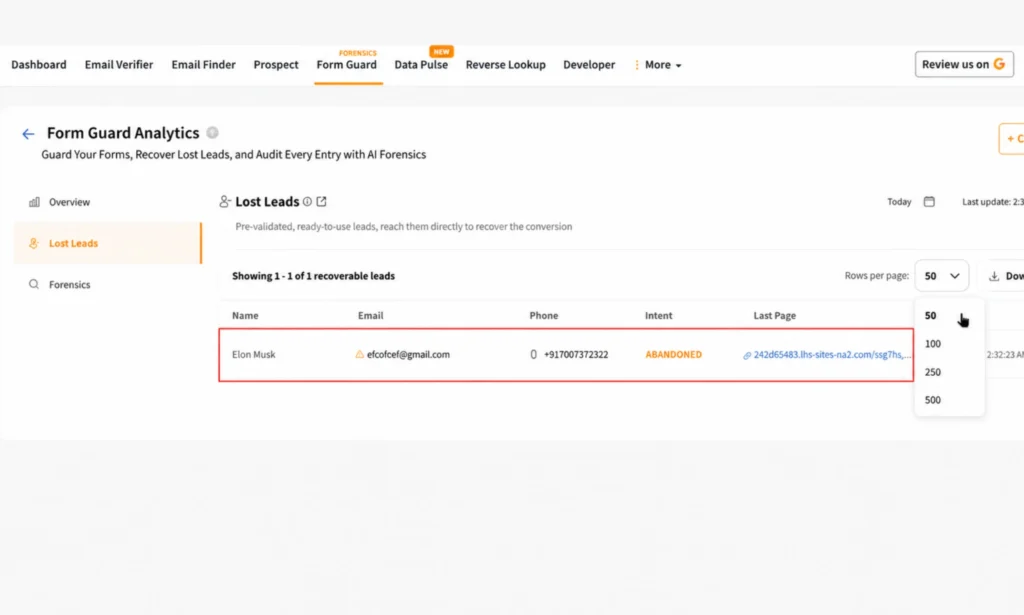Viewport: 1024px width, 615px height.
Task: Select Lost Leads in the sidebar
Action: point(108,244)
